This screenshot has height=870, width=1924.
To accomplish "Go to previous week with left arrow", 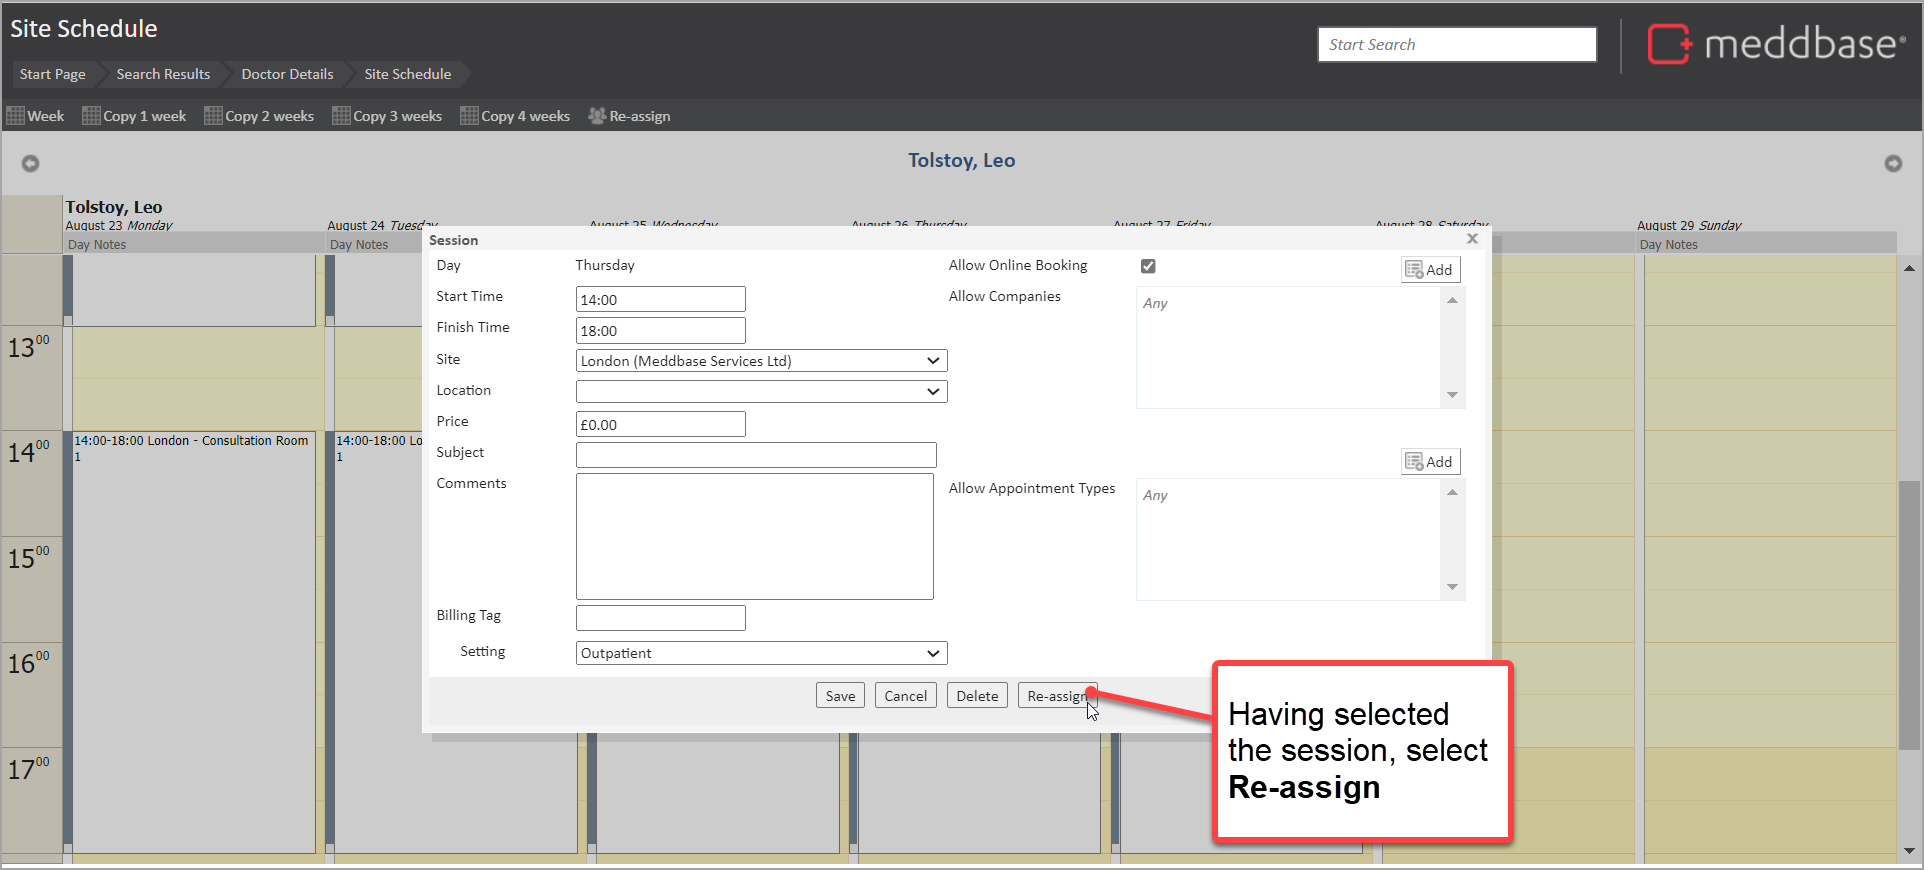I will point(31,163).
